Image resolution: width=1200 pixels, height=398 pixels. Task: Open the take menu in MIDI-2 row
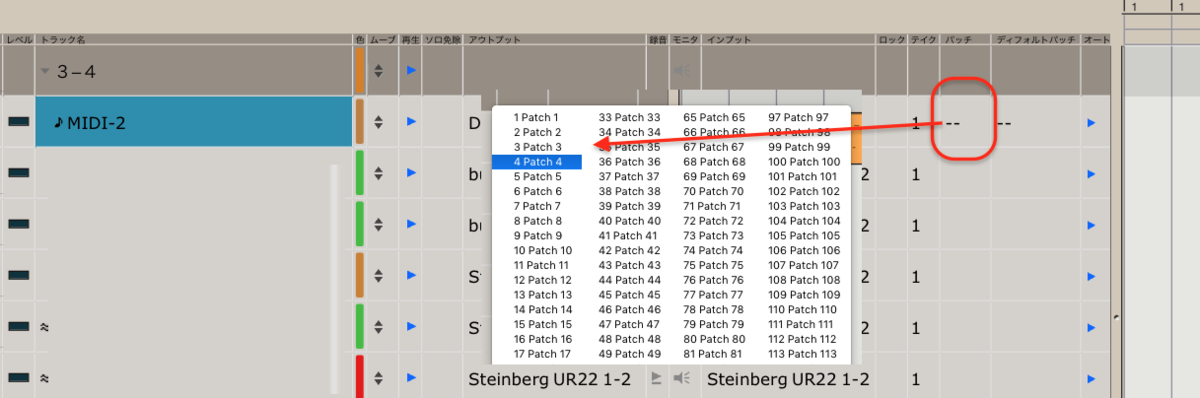click(x=916, y=124)
